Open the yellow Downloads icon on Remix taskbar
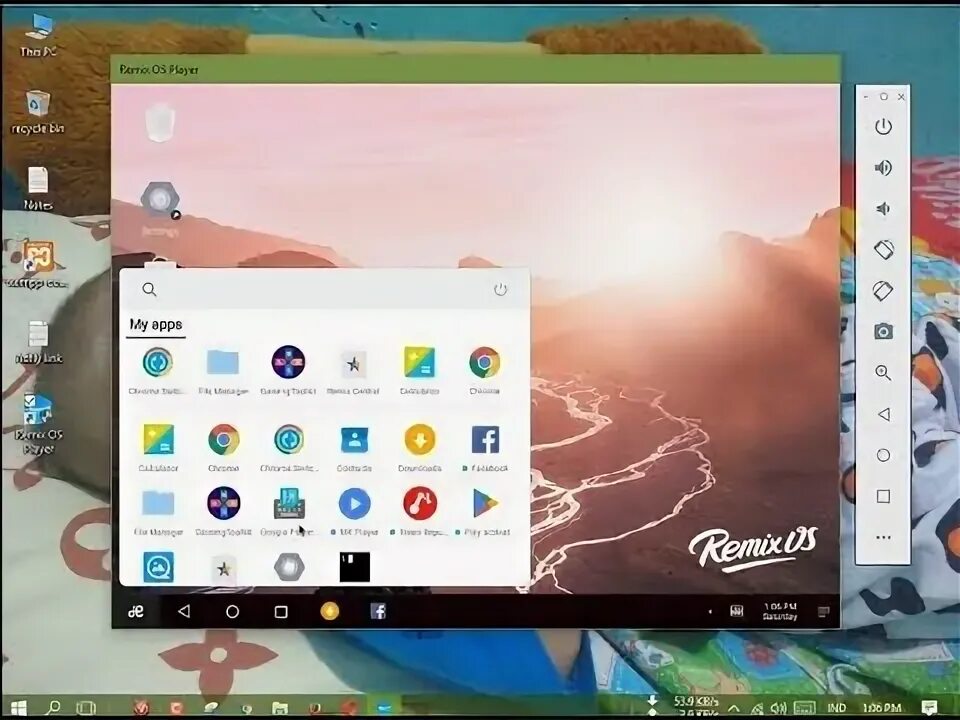960x720 pixels. (x=329, y=611)
